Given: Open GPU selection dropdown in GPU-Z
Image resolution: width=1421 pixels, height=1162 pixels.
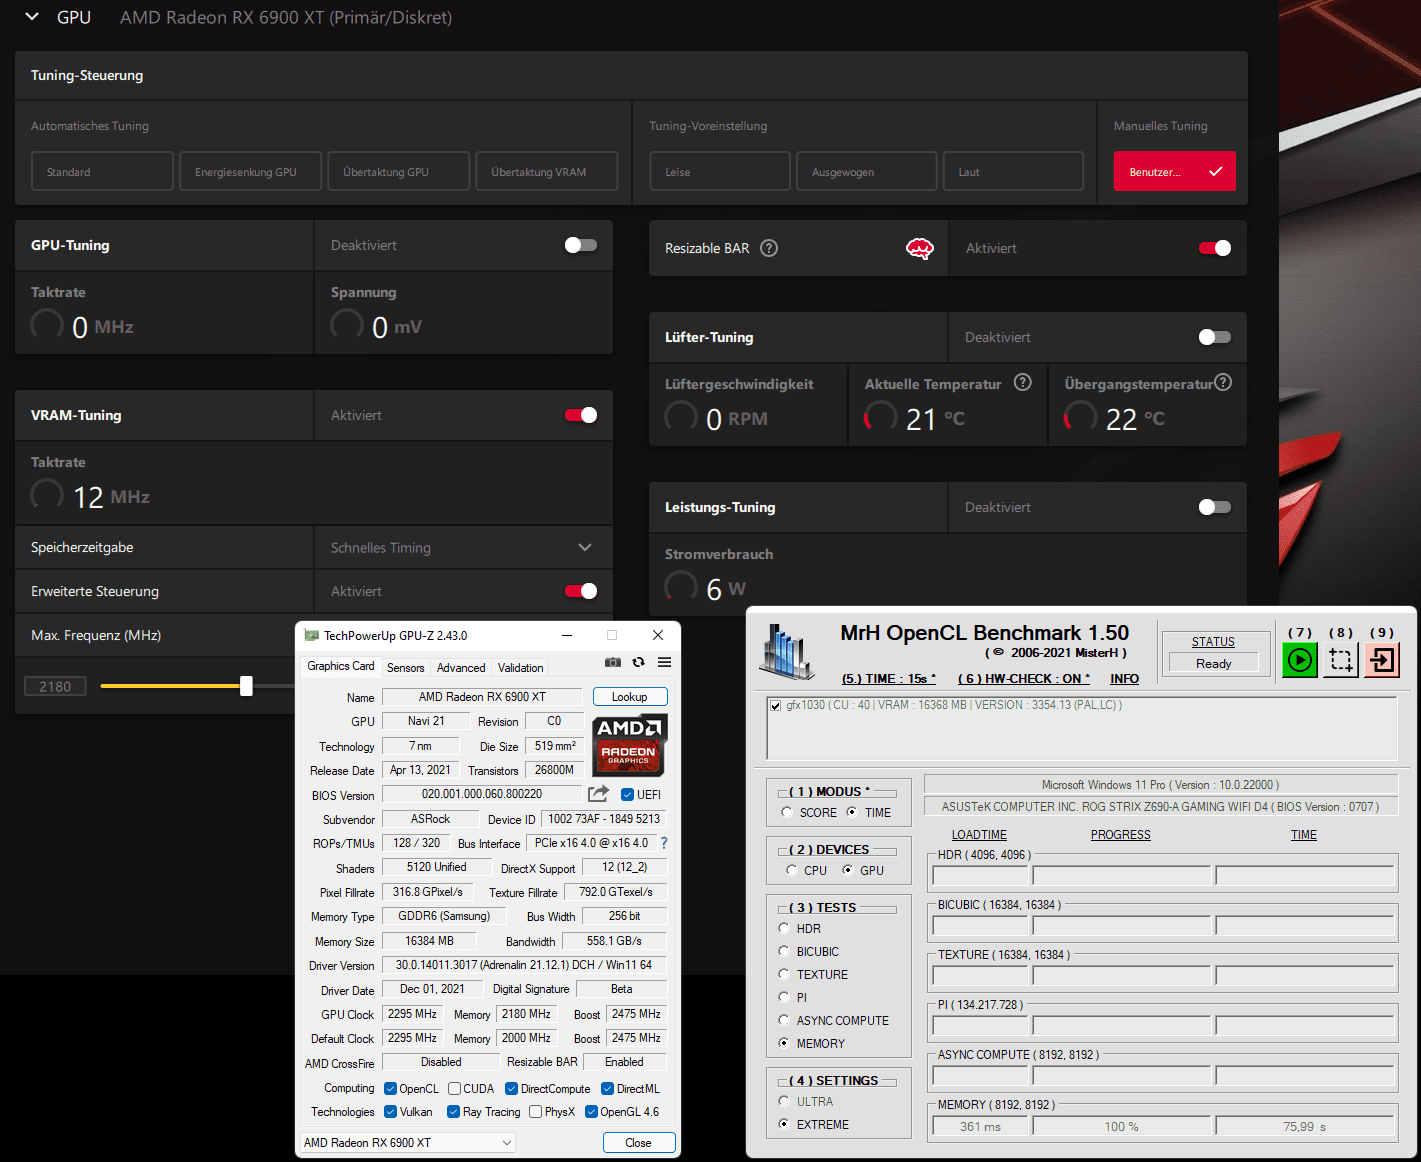Looking at the screenshot, I should tap(407, 1142).
